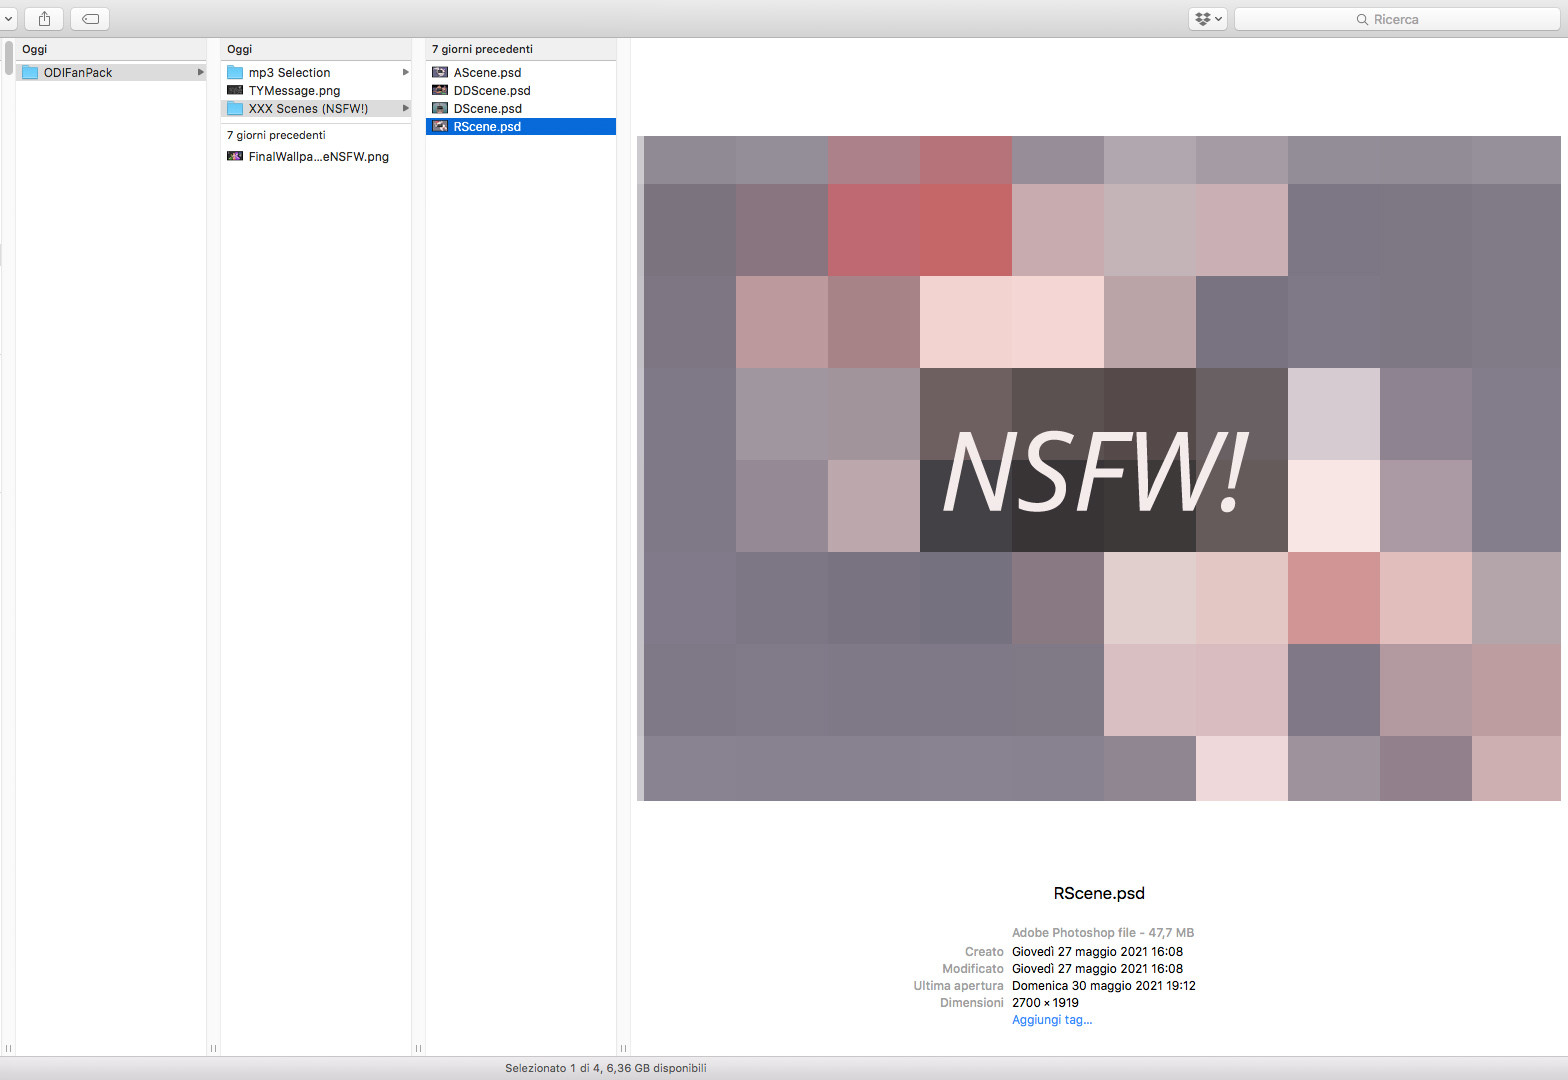Click the Aggiungi tag... link
This screenshot has height=1080, width=1568.
[x=1052, y=1020]
